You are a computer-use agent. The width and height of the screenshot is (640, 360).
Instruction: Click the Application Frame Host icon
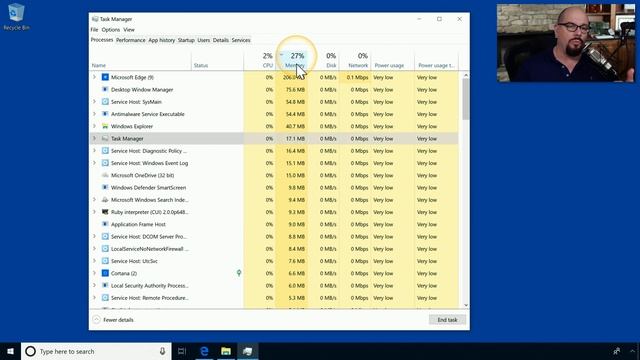pyautogui.click(x=105, y=224)
